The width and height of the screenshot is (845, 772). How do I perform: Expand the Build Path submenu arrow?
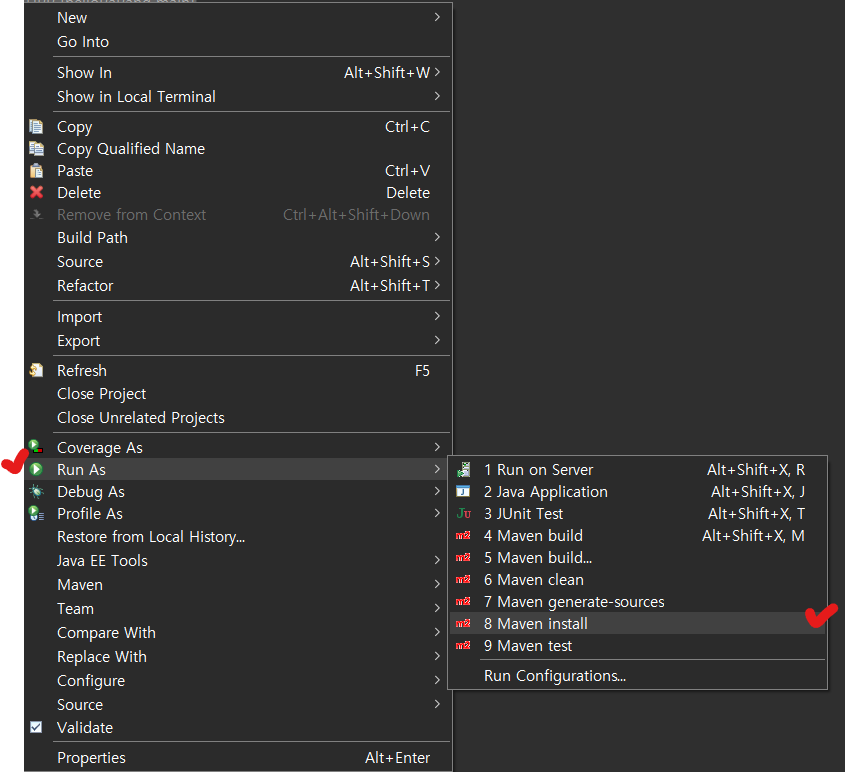(437, 238)
